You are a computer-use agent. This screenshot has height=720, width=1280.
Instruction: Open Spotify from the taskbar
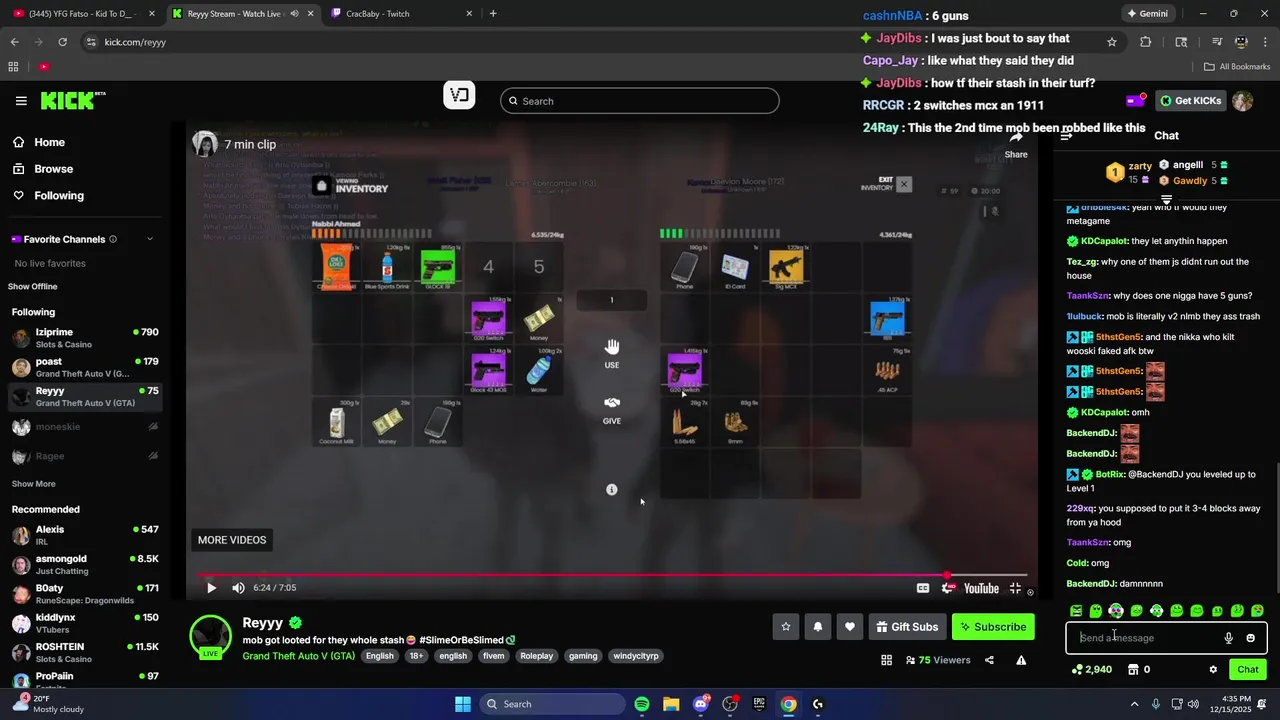coord(642,704)
